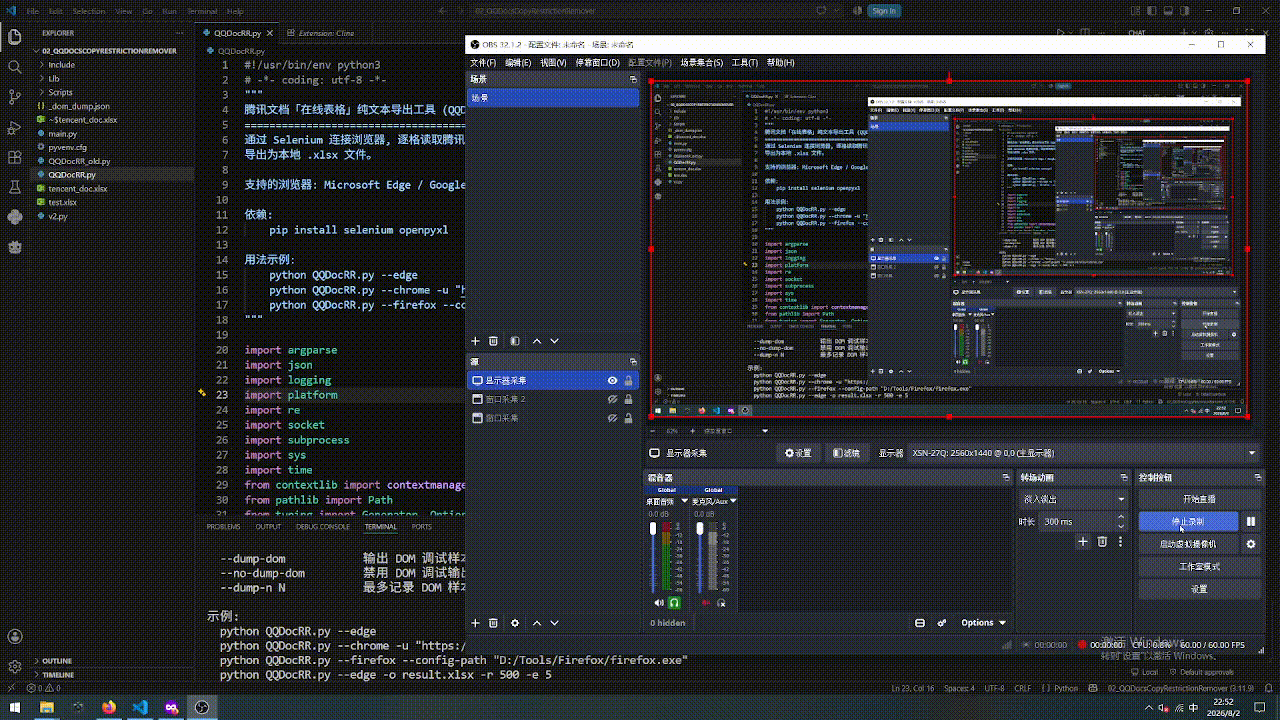Open the 编辑(E) menu in OBS
The width and height of the screenshot is (1280, 720).
518,62
